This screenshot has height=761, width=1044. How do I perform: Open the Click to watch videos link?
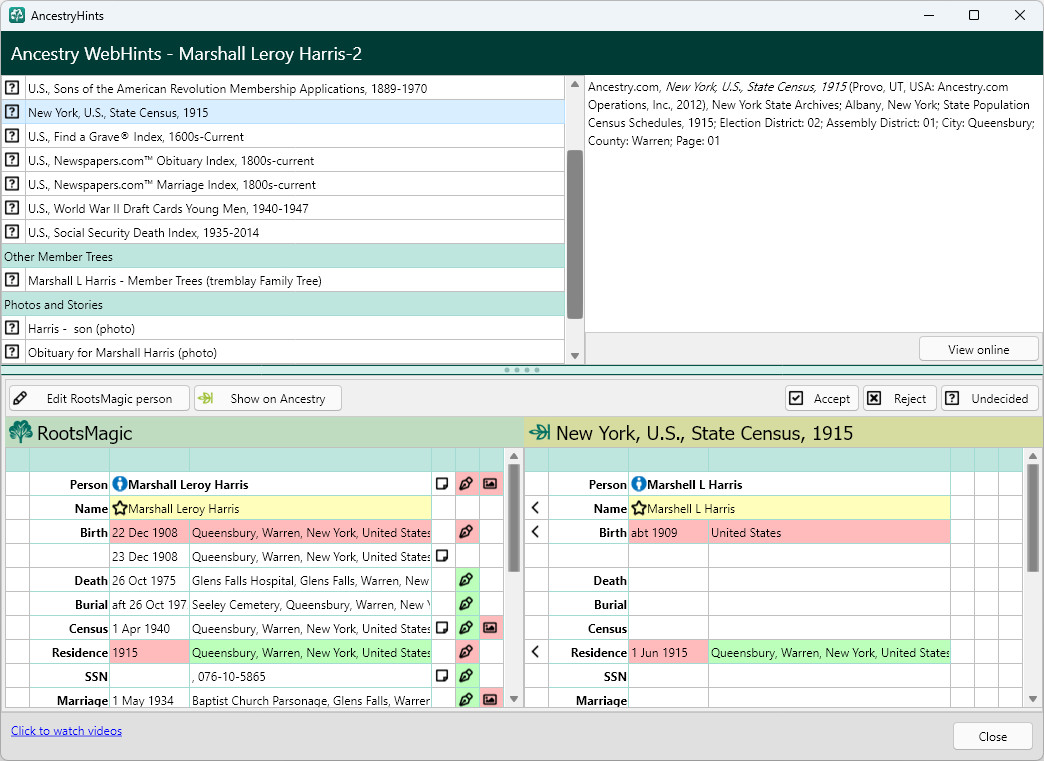66,730
